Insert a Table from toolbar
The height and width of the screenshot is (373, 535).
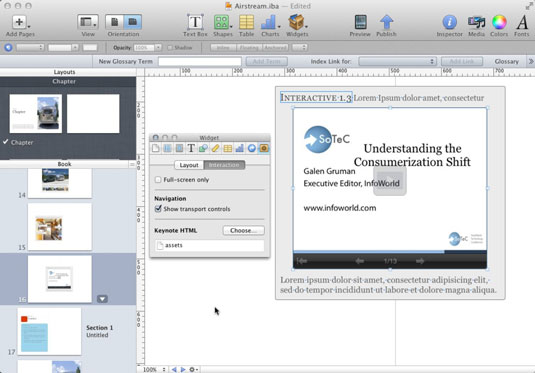246,23
